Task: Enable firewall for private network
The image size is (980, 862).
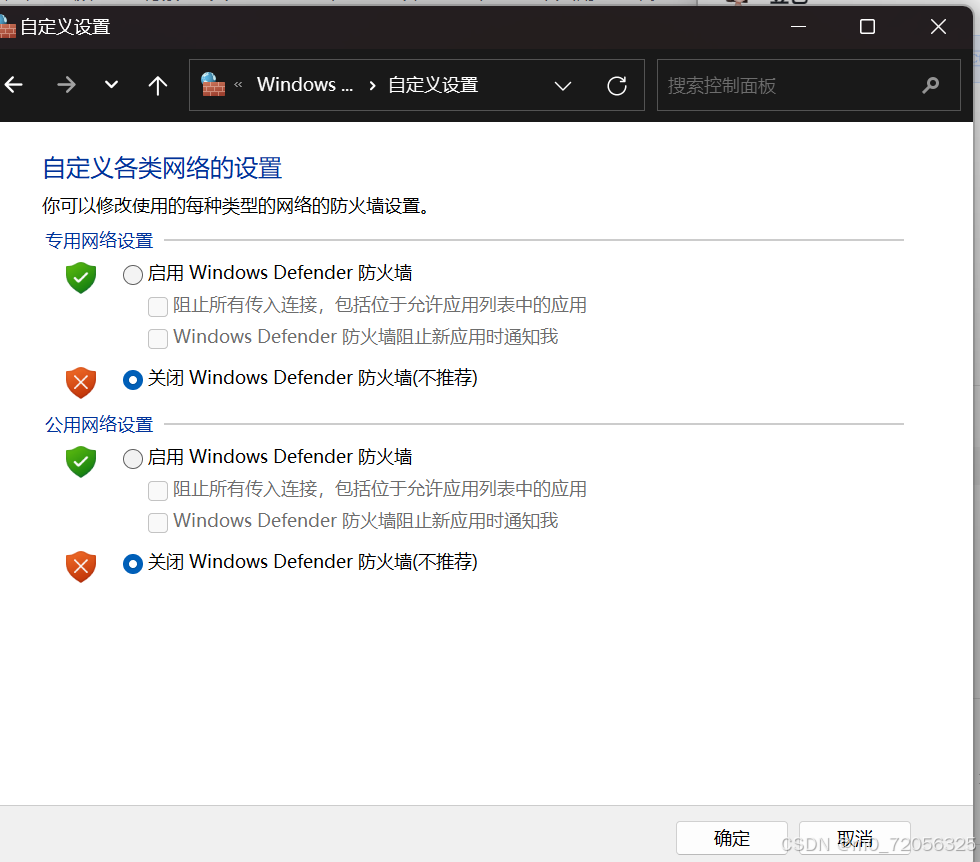Action: tap(132, 274)
